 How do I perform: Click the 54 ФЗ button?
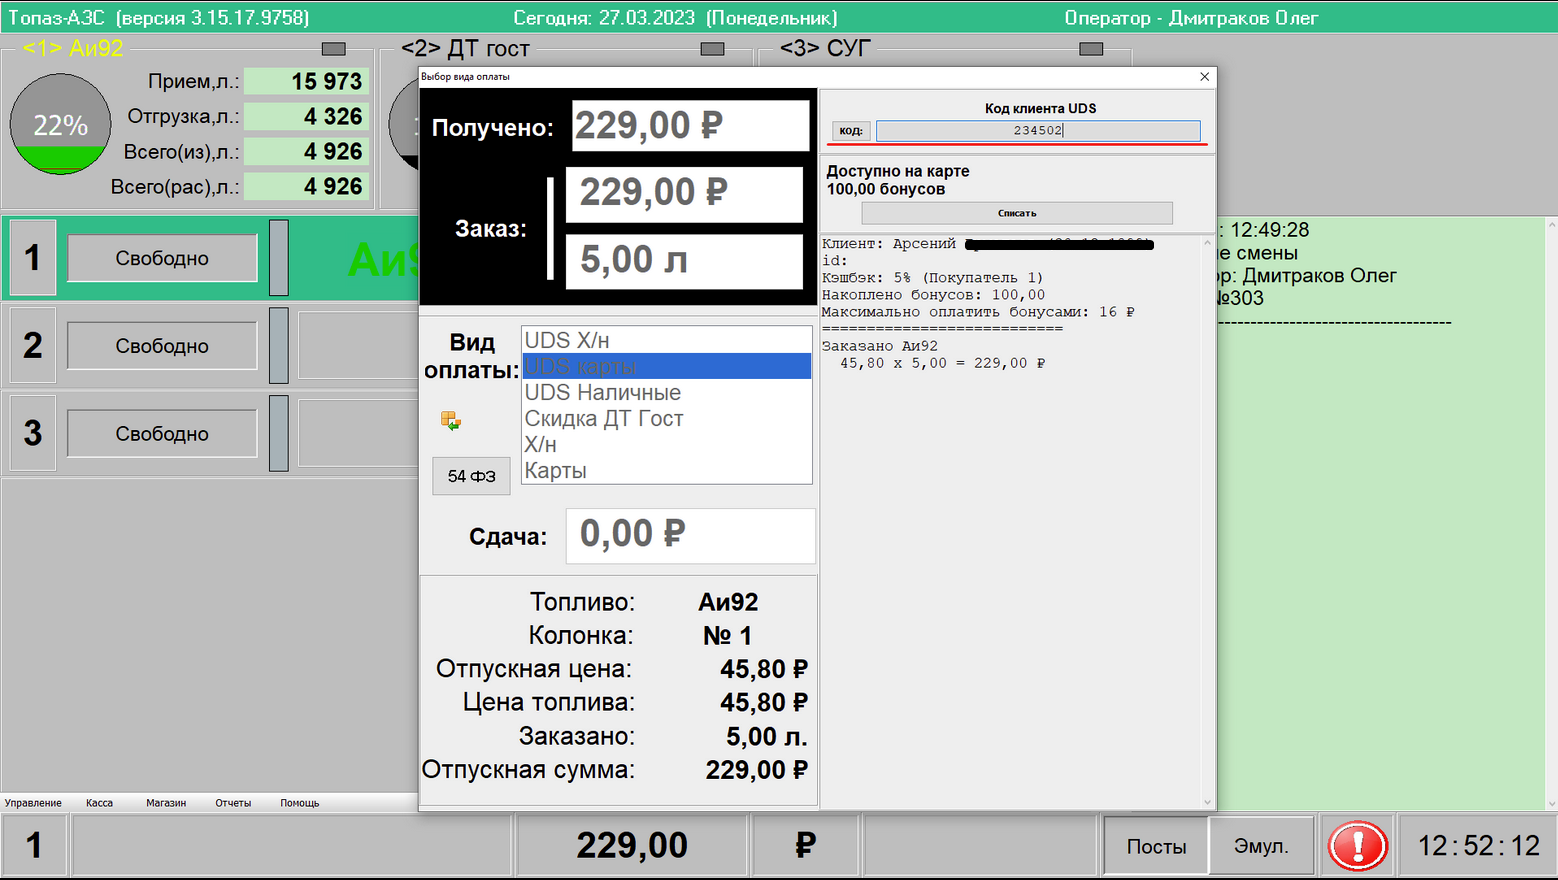pyautogui.click(x=471, y=476)
